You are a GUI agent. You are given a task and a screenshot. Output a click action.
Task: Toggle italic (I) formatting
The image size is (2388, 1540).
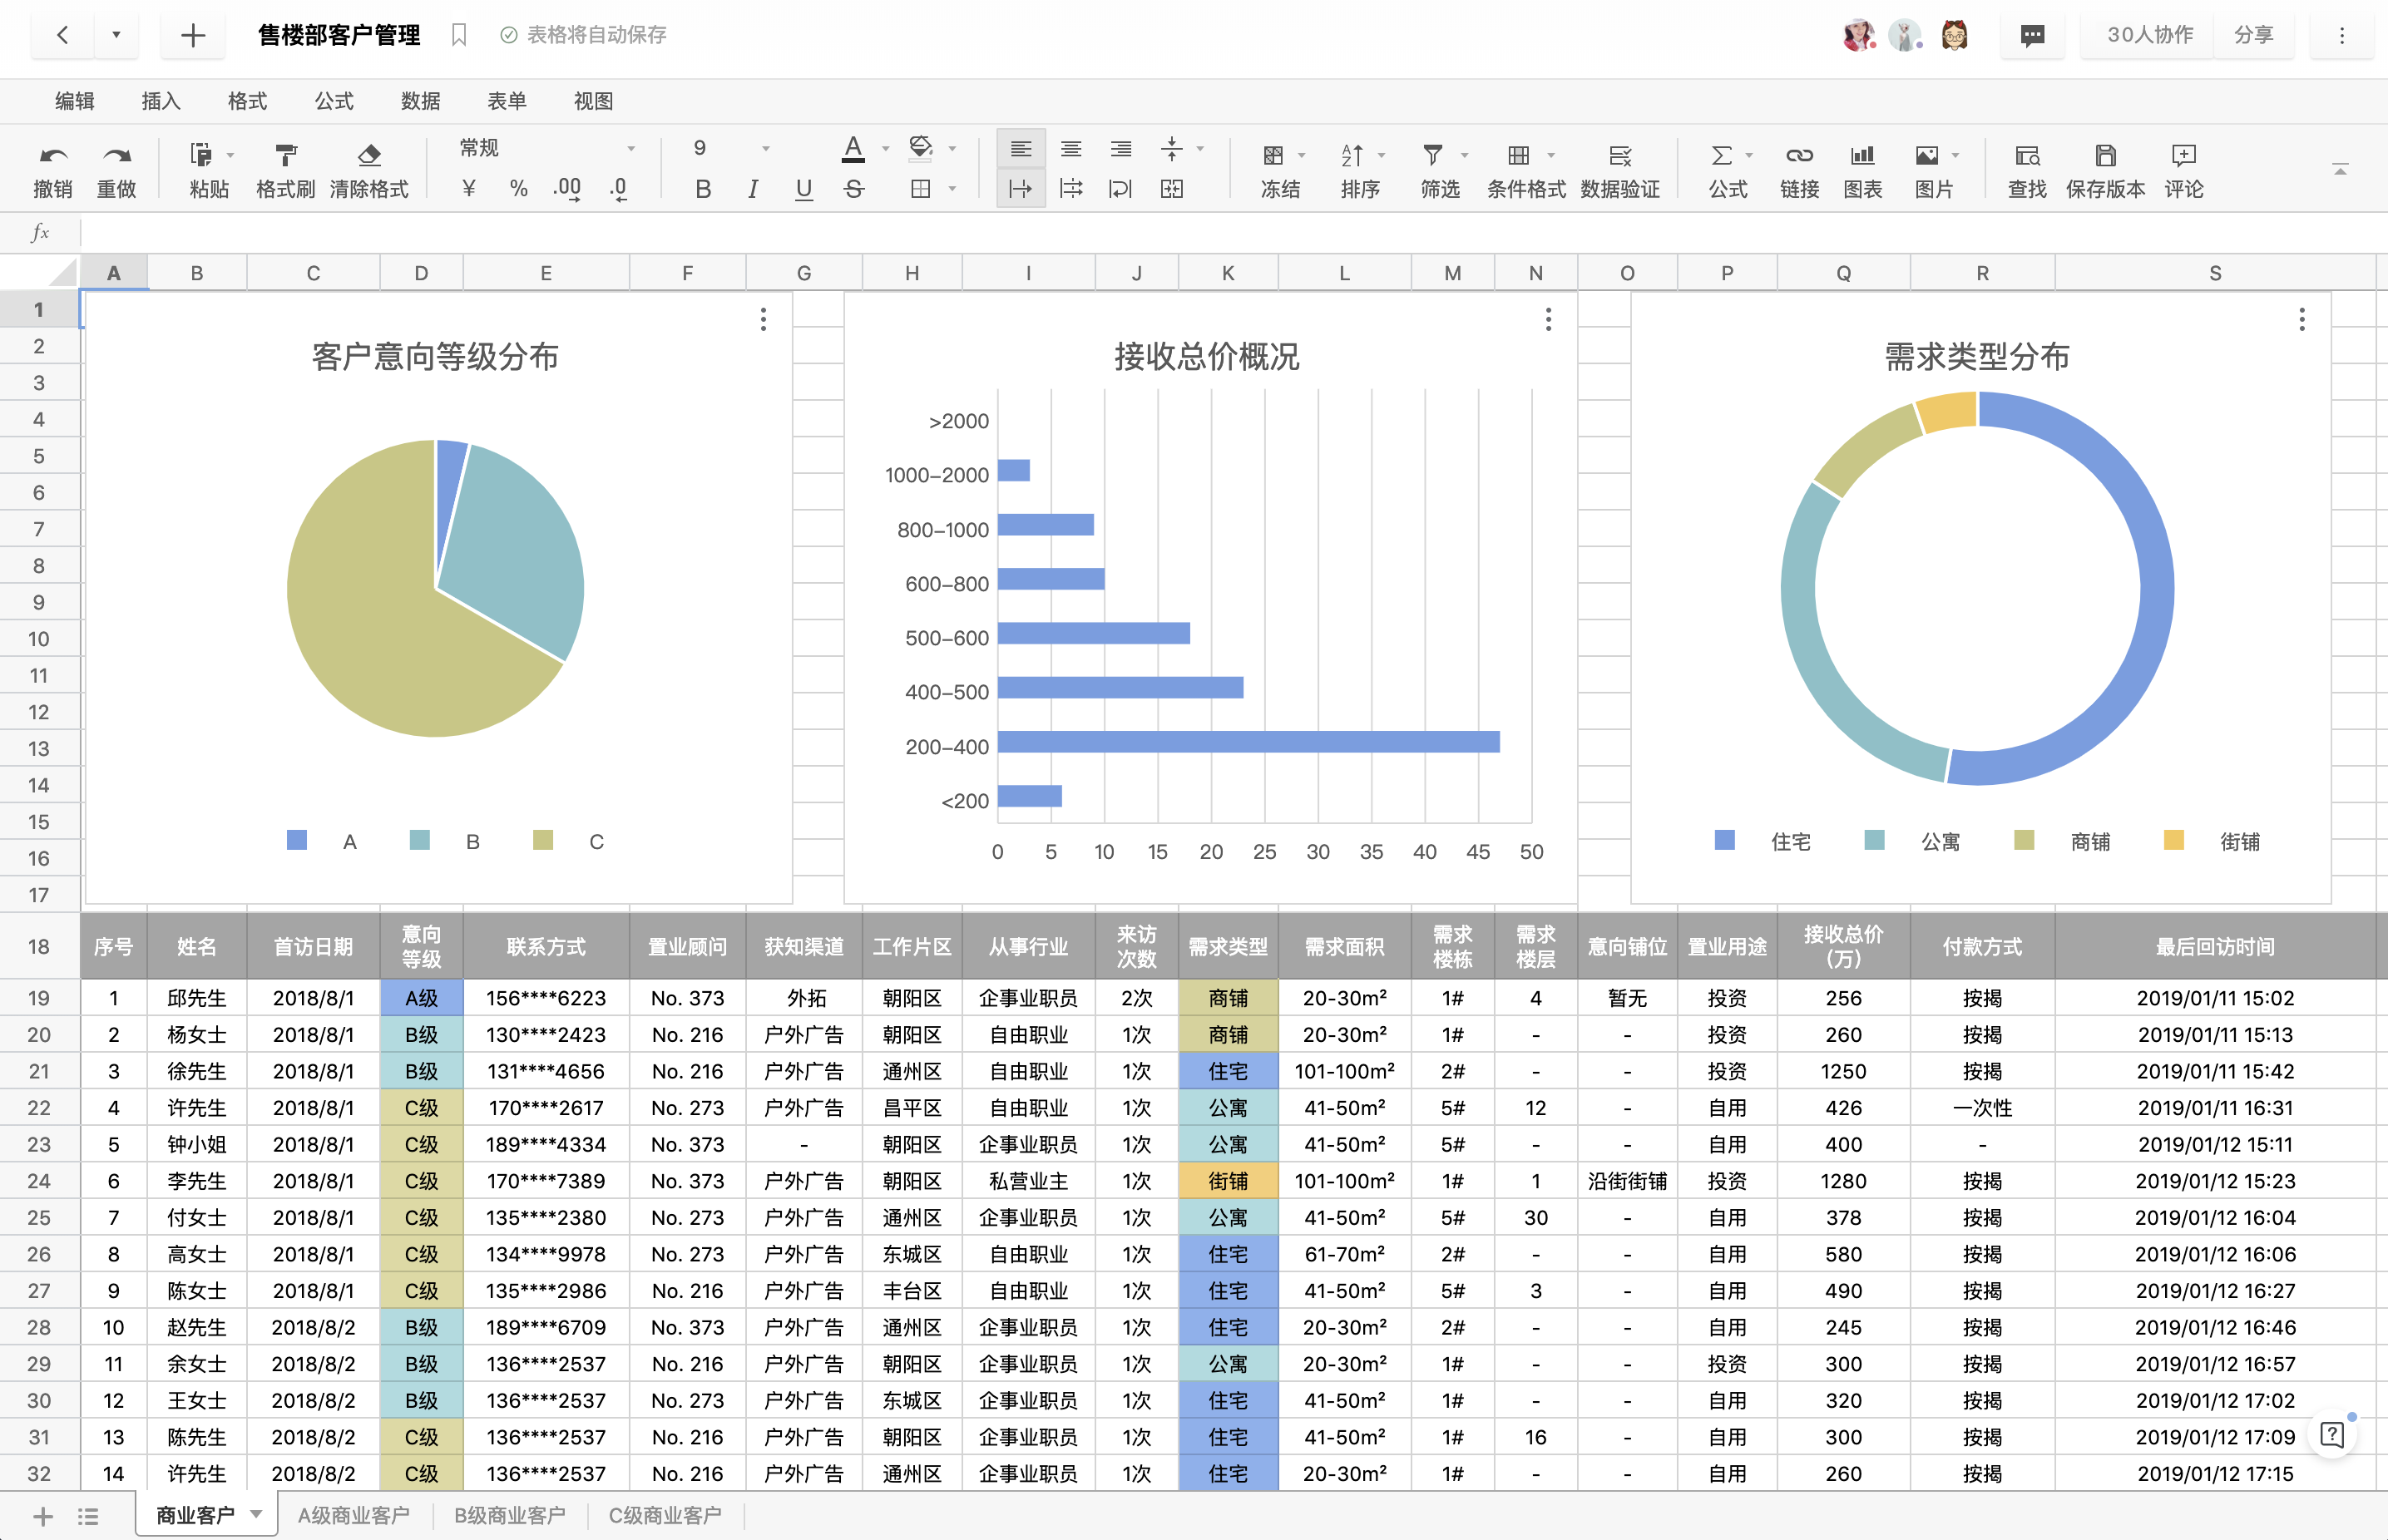[753, 188]
